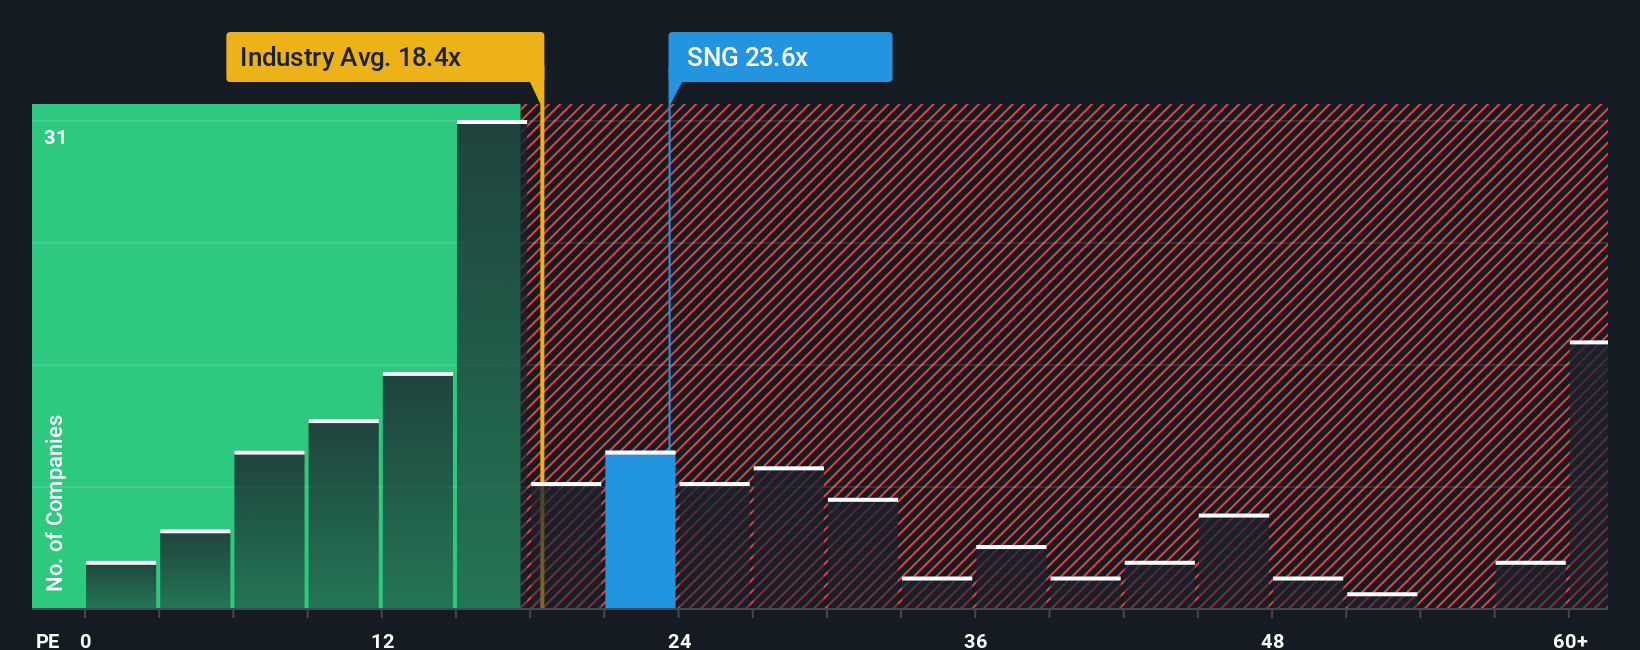Click the first histogram bar at PE 0

[121, 585]
